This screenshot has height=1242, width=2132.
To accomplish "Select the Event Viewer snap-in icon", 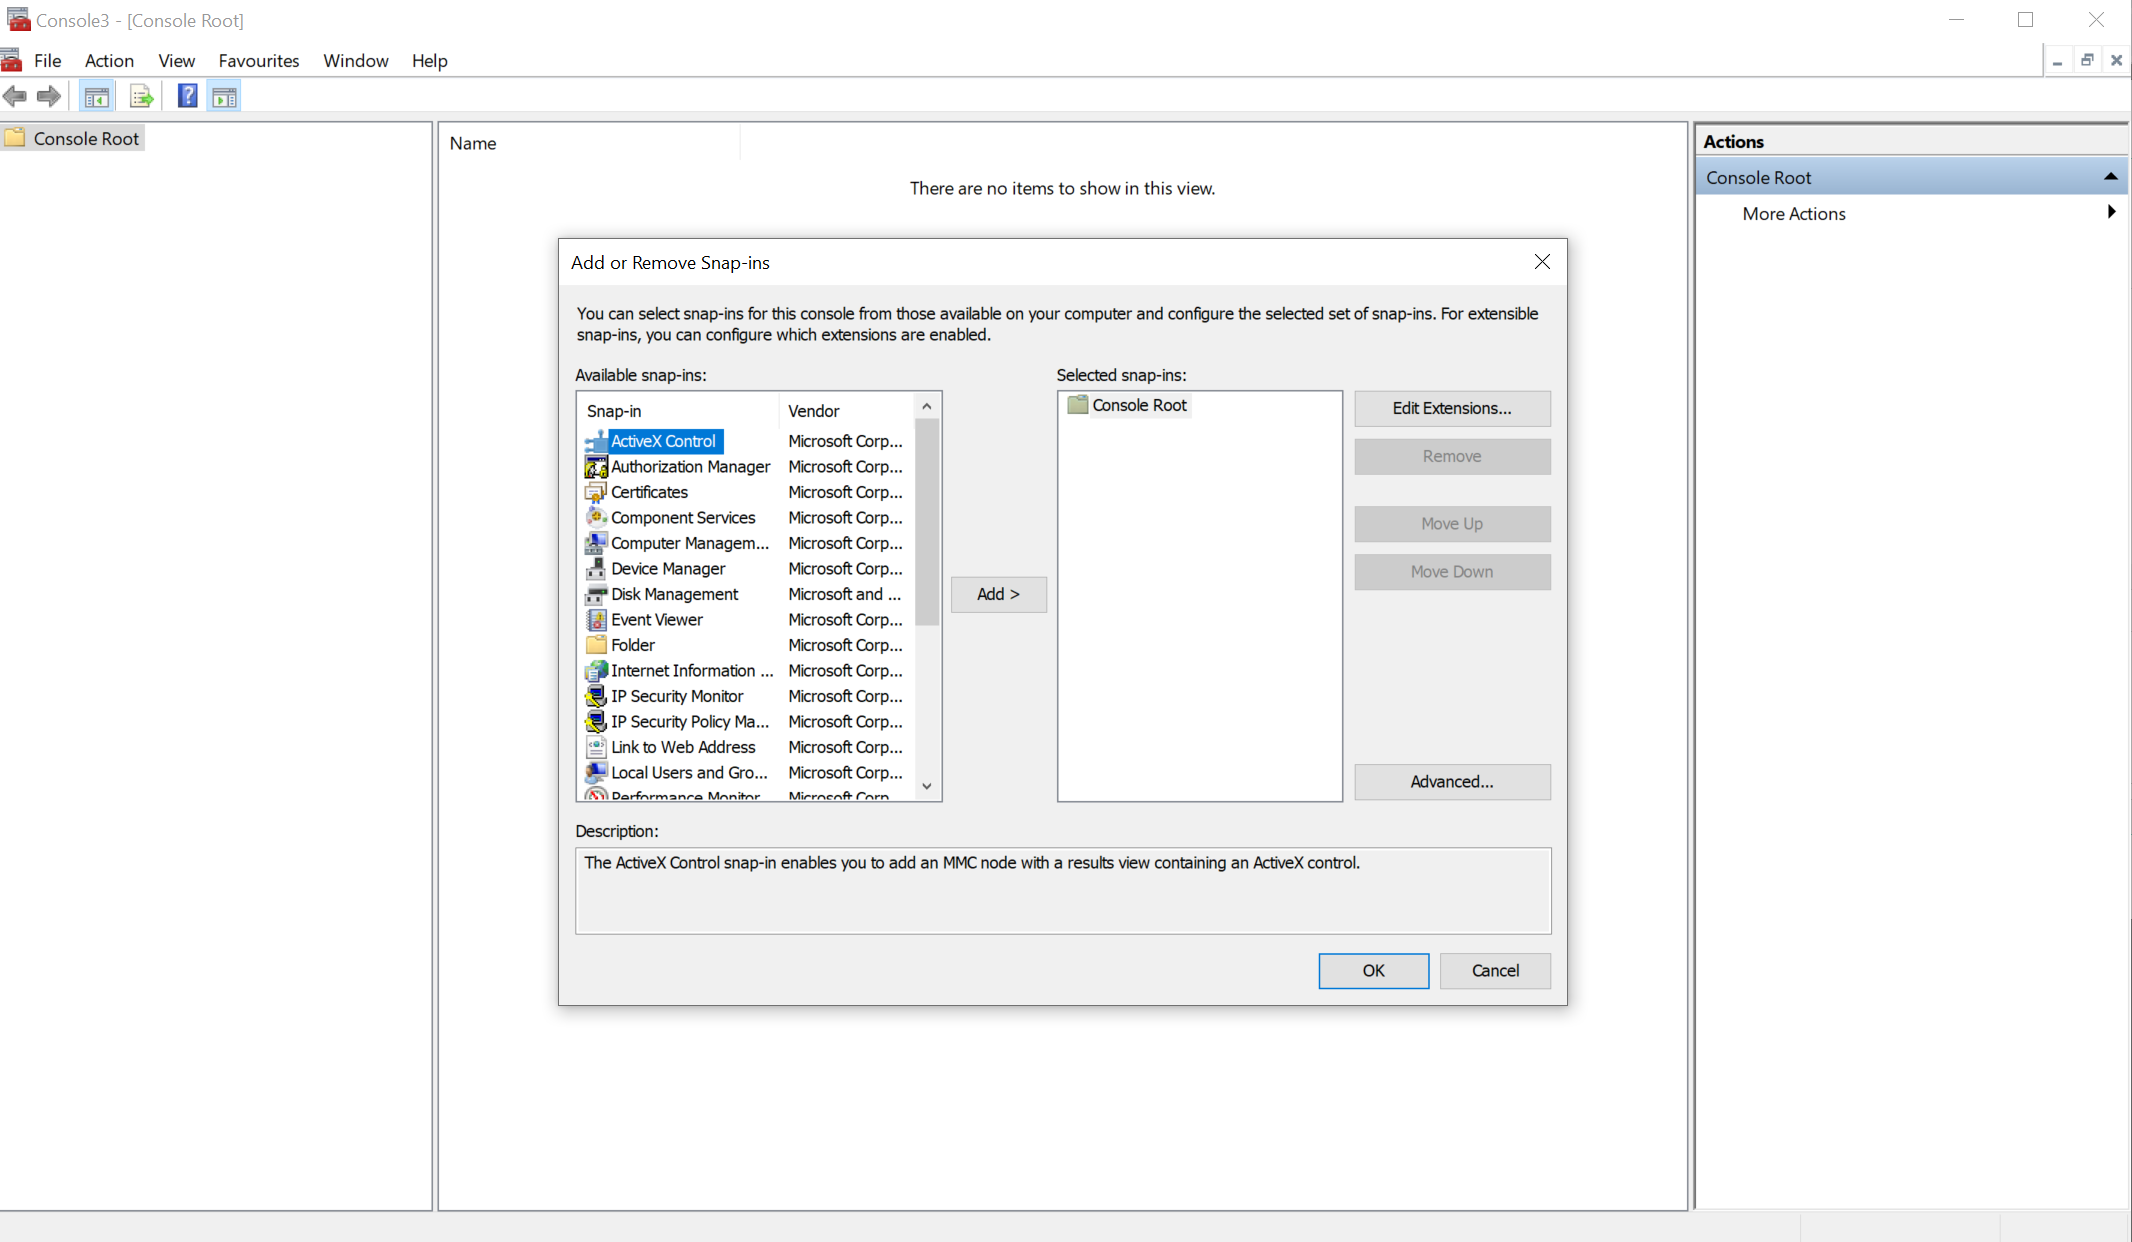I will pos(596,619).
